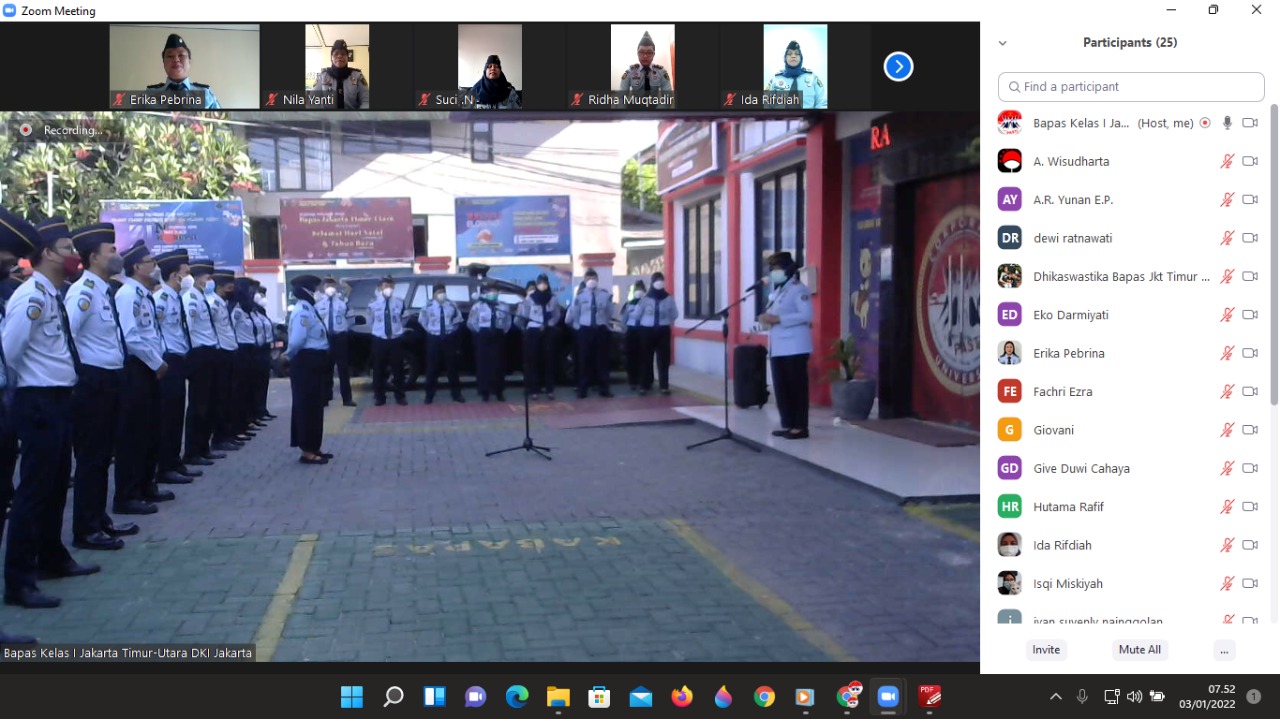
Task: Select Erika Pebrina video thumbnail
Action: (x=184, y=66)
